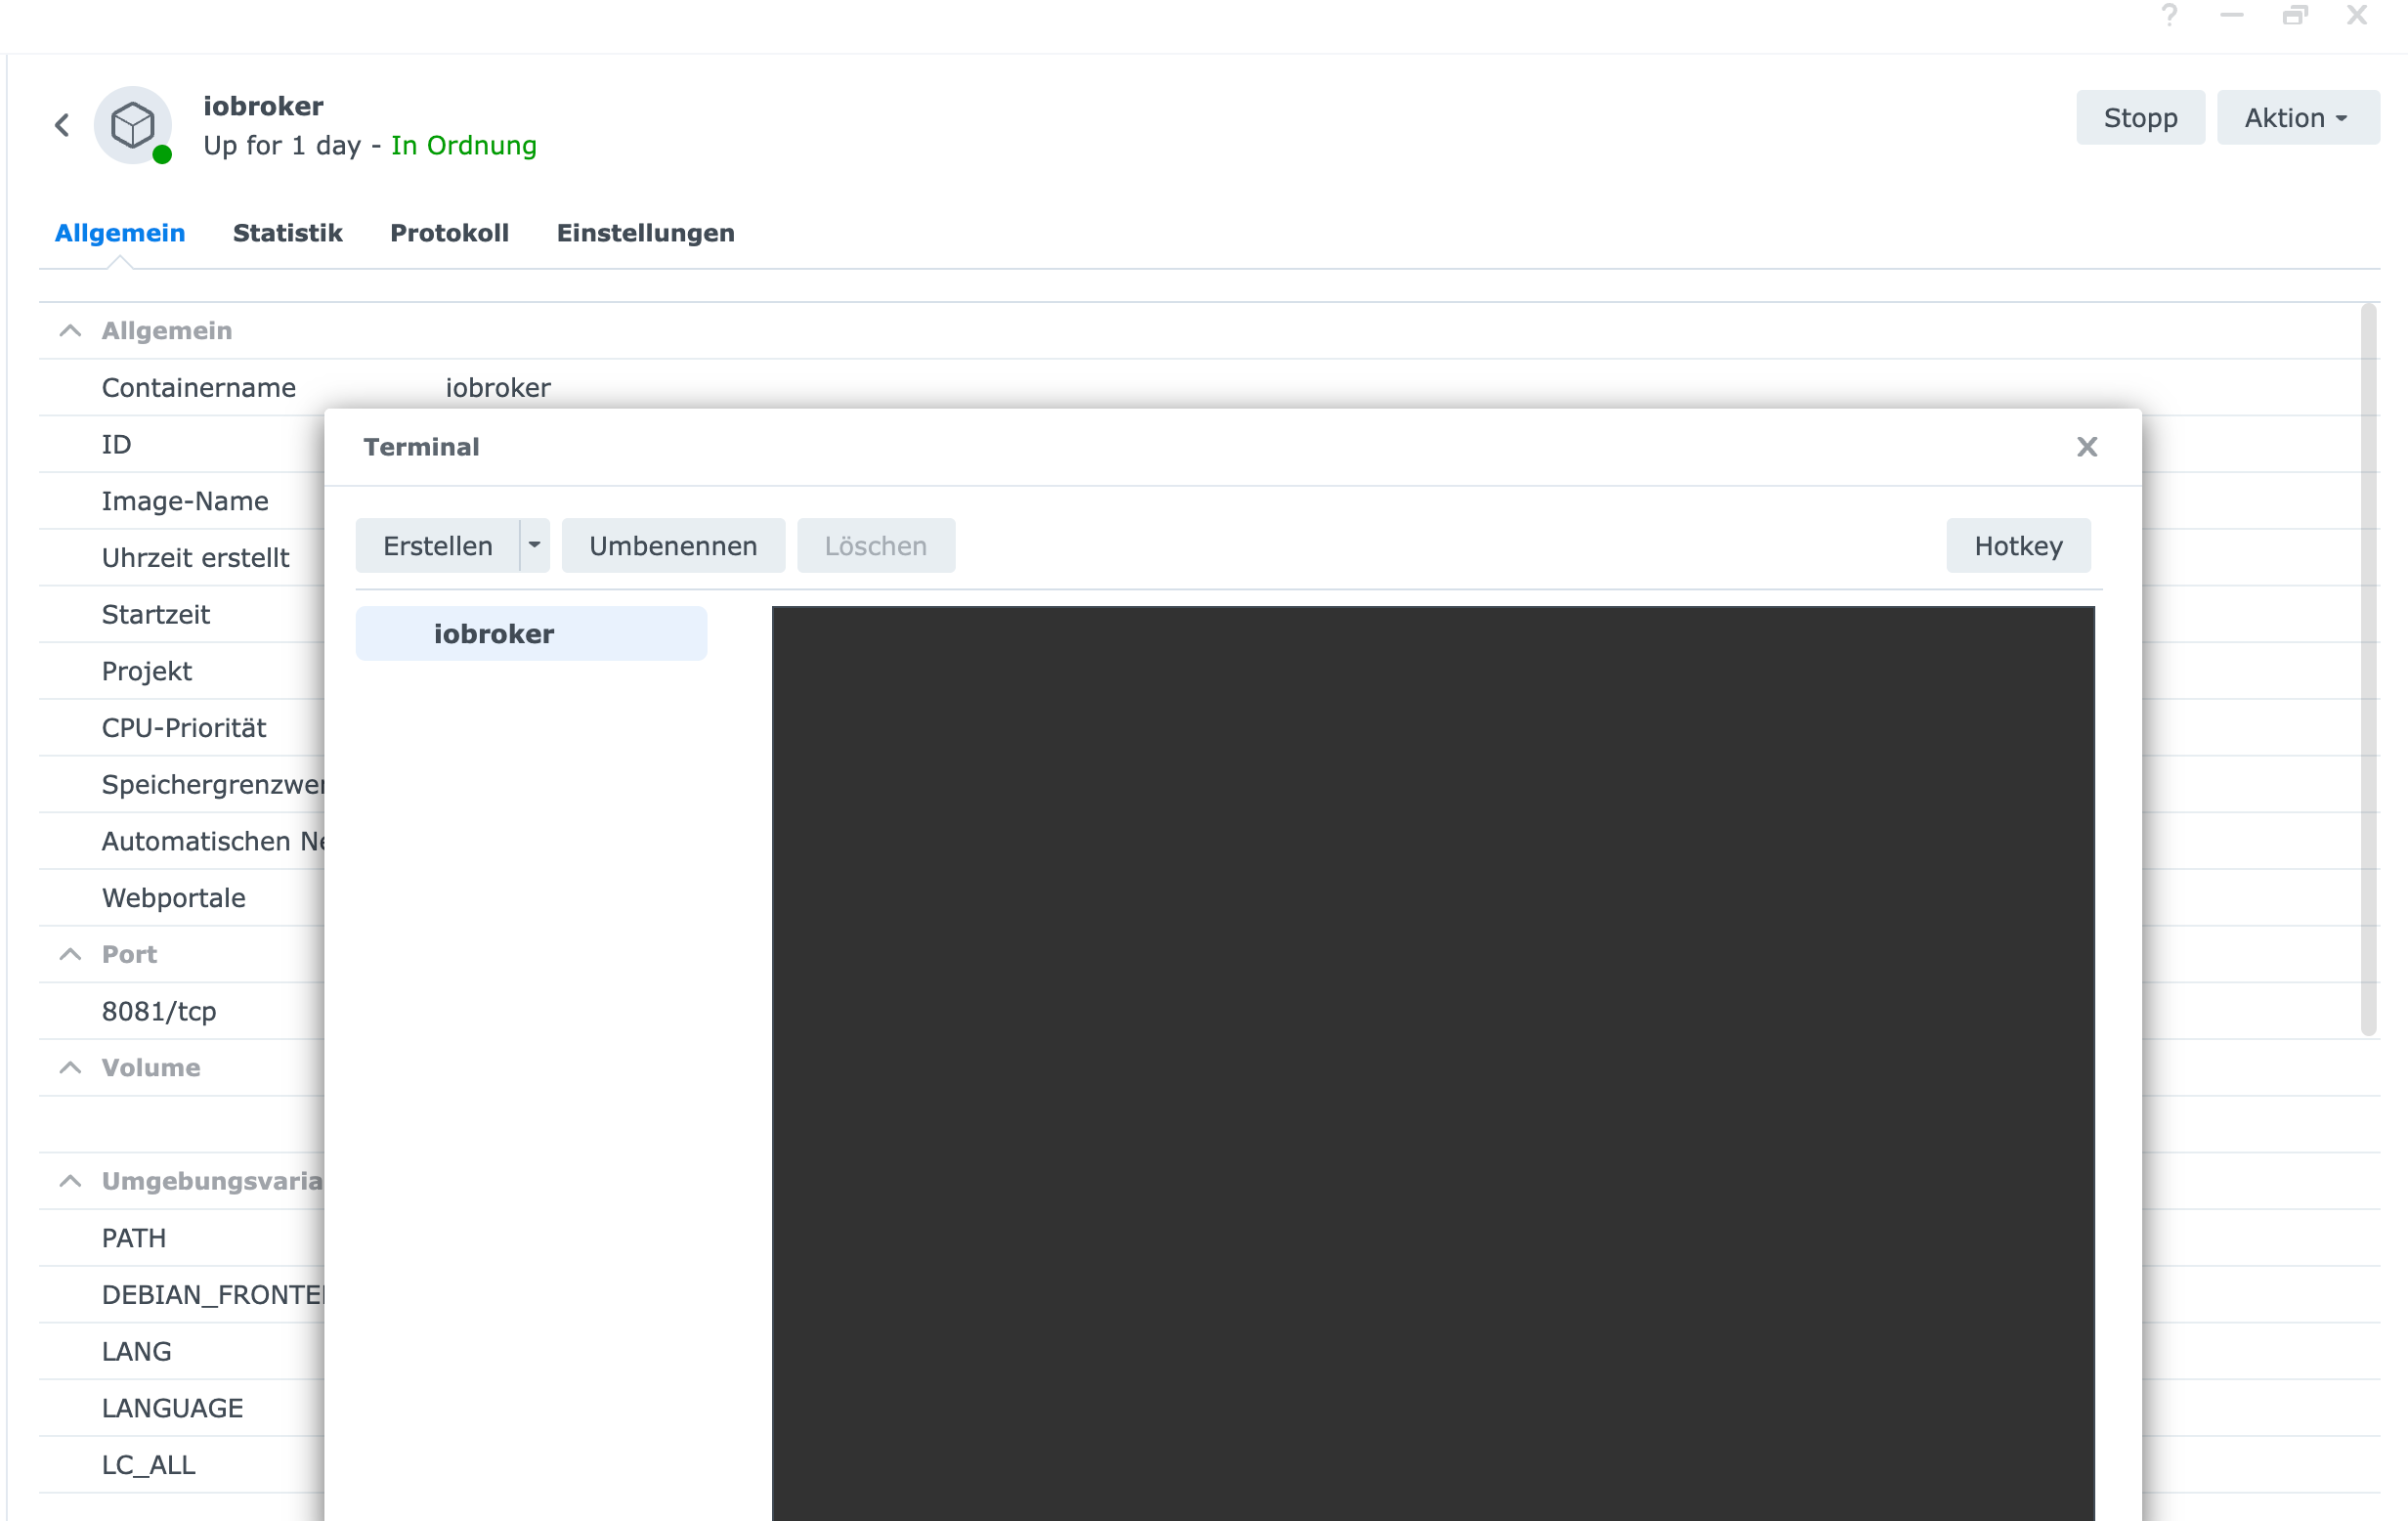Go to the Einstellungen tab
Screen dimensions: 2408x1521
pyautogui.click(x=645, y=233)
